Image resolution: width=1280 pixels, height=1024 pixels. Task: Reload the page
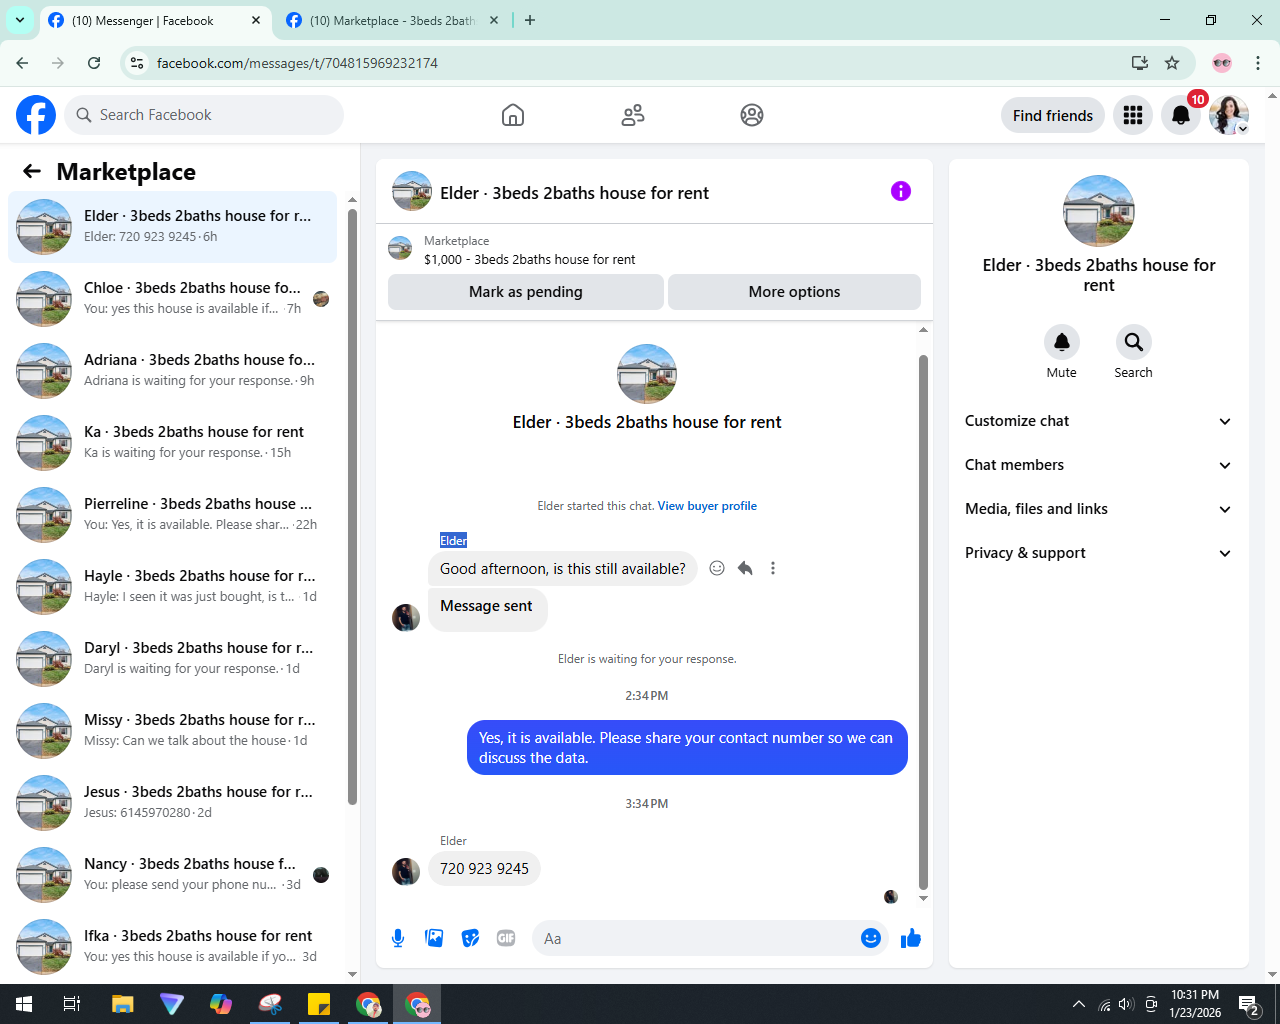pyautogui.click(x=94, y=63)
